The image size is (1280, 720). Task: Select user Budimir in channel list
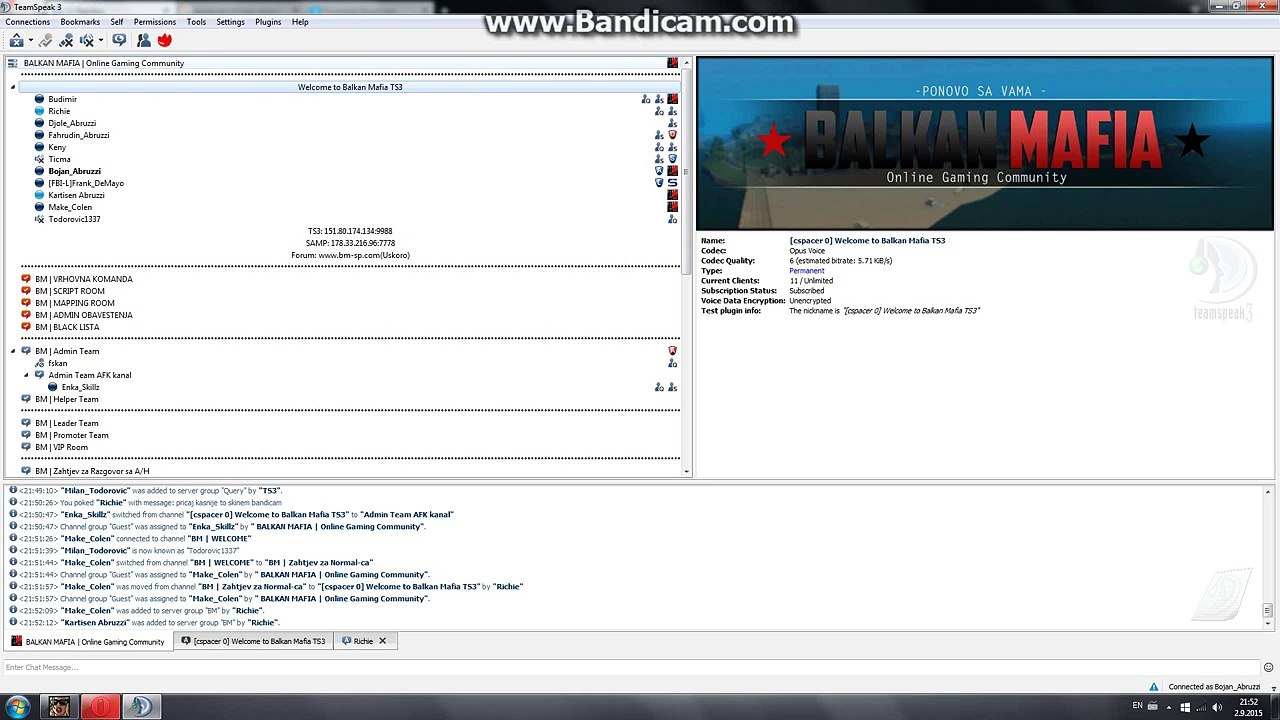tap(62, 99)
